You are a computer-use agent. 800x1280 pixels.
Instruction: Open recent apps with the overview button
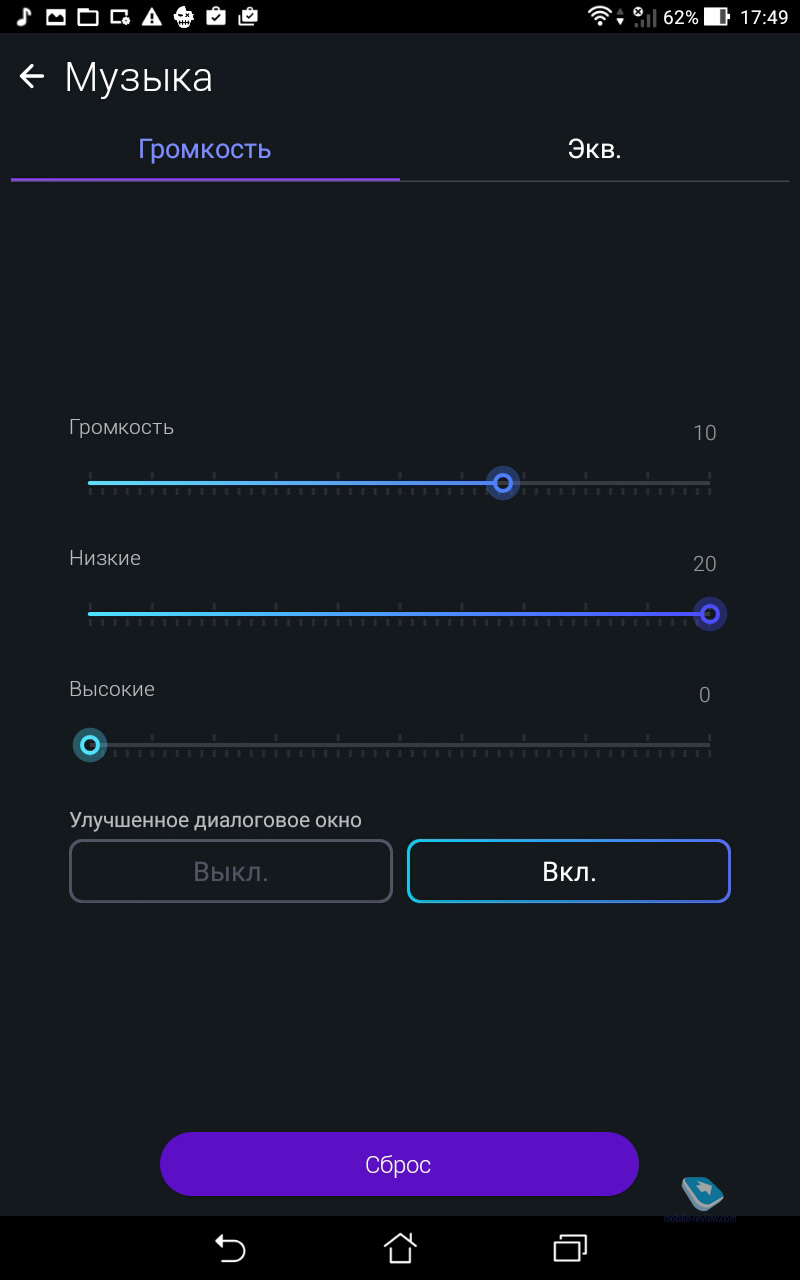click(570, 1247)
